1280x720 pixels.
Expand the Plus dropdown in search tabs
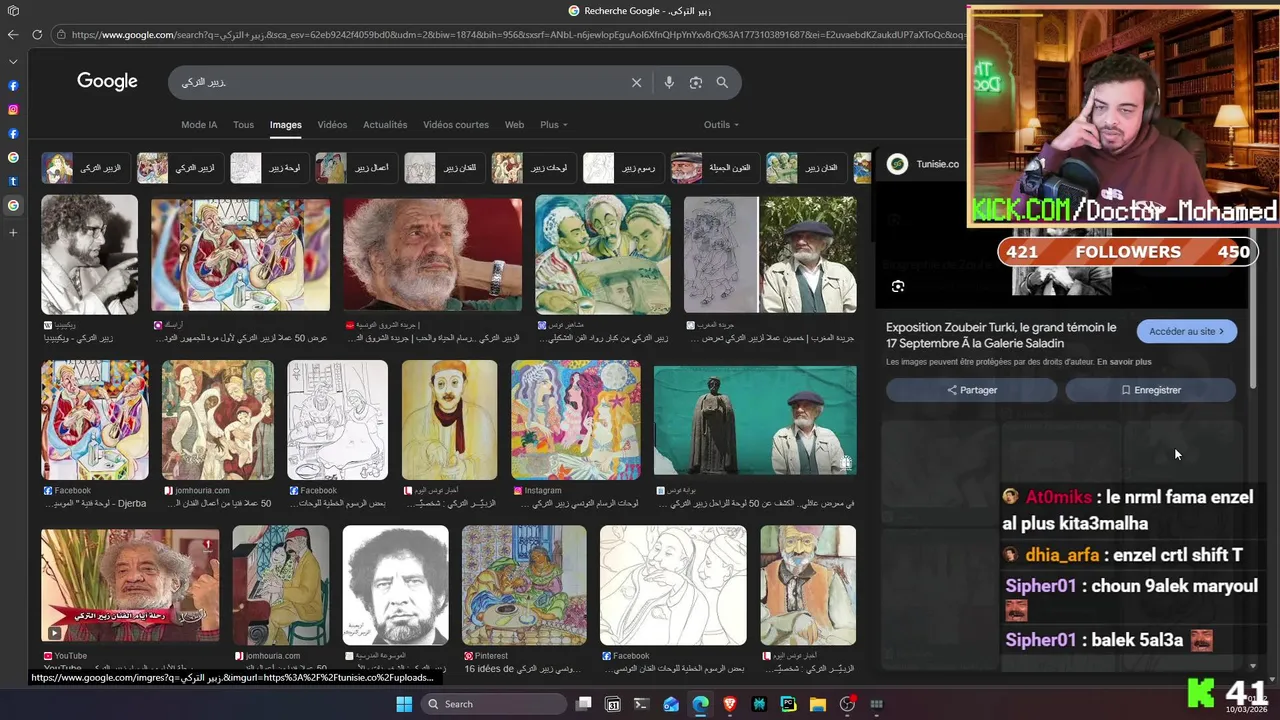(554, 125)
